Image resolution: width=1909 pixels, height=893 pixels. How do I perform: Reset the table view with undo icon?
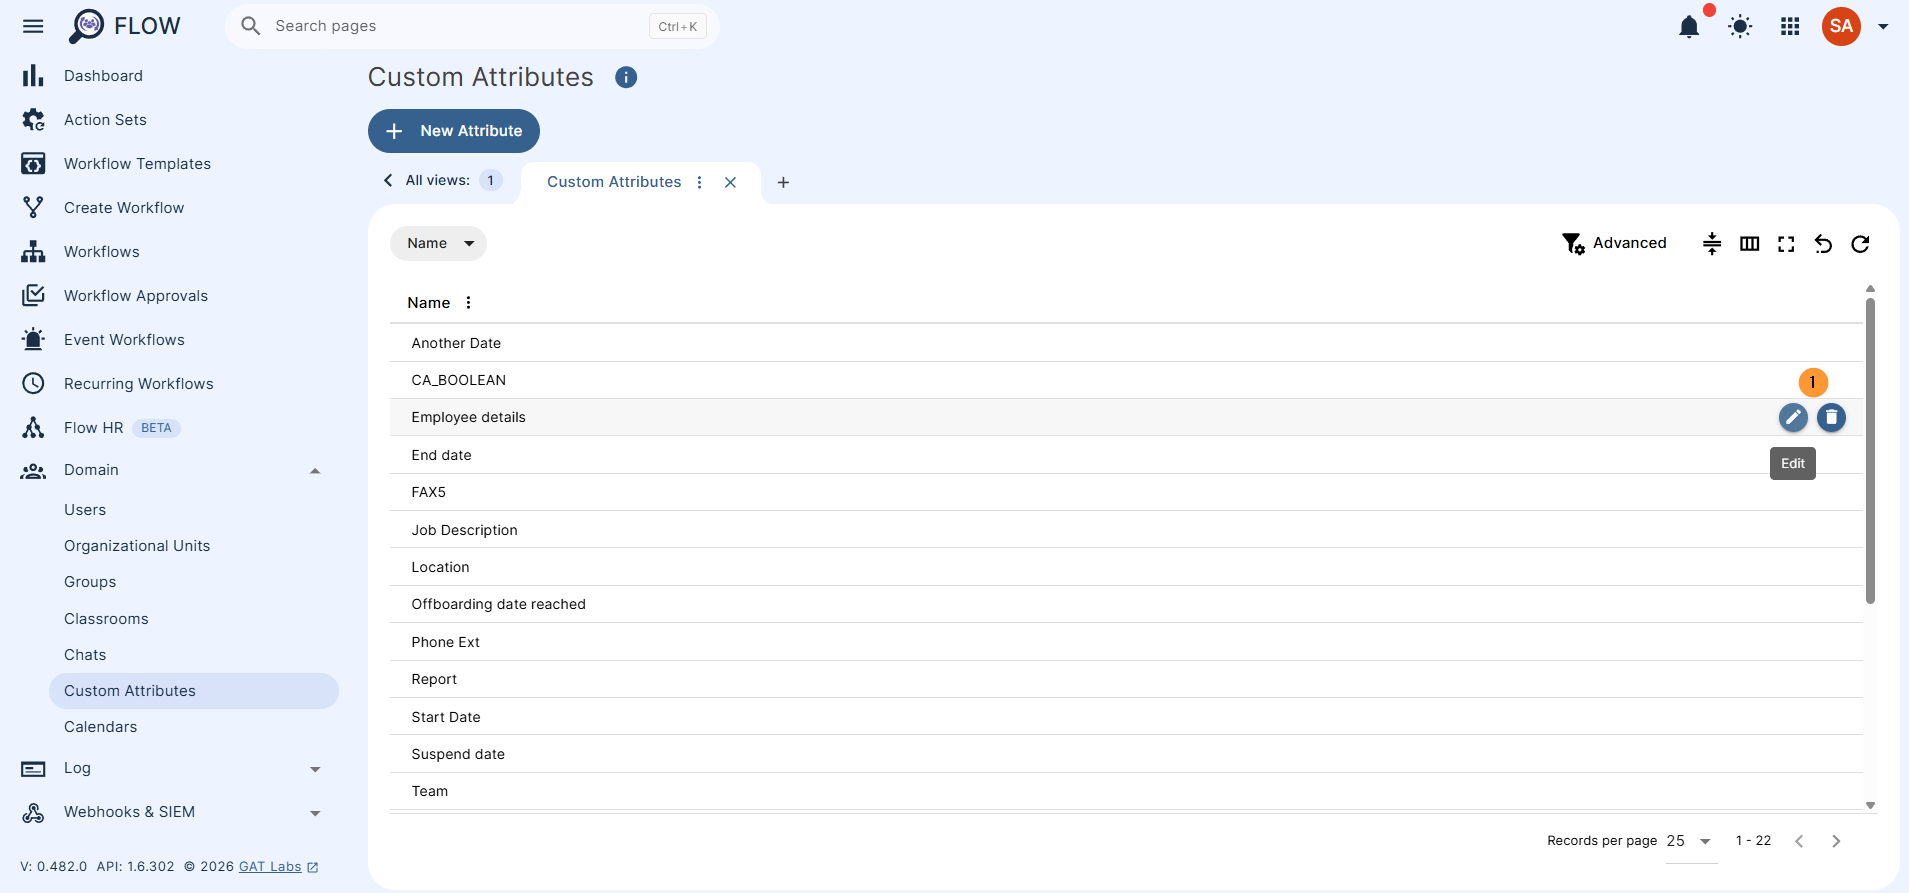[x=1823, y=244]
